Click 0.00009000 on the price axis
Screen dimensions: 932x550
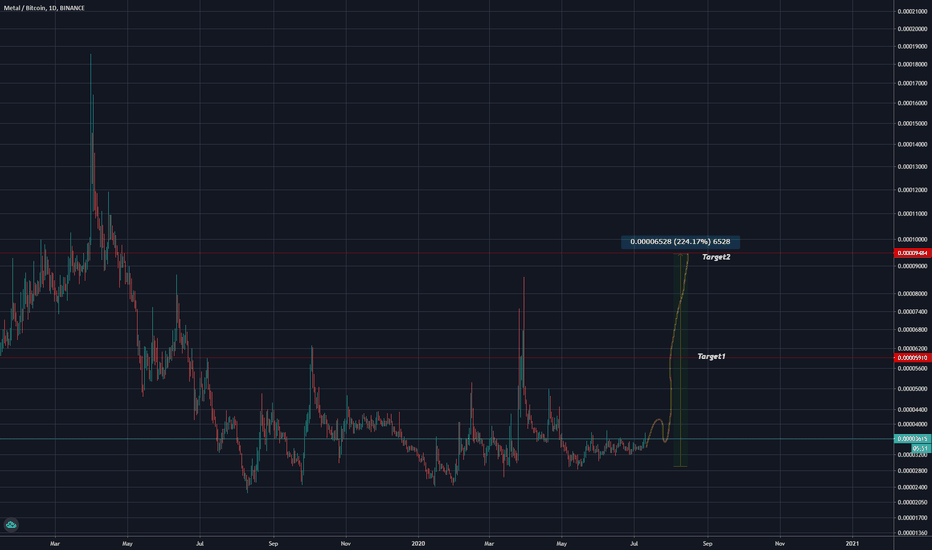[x=912, y=266]
